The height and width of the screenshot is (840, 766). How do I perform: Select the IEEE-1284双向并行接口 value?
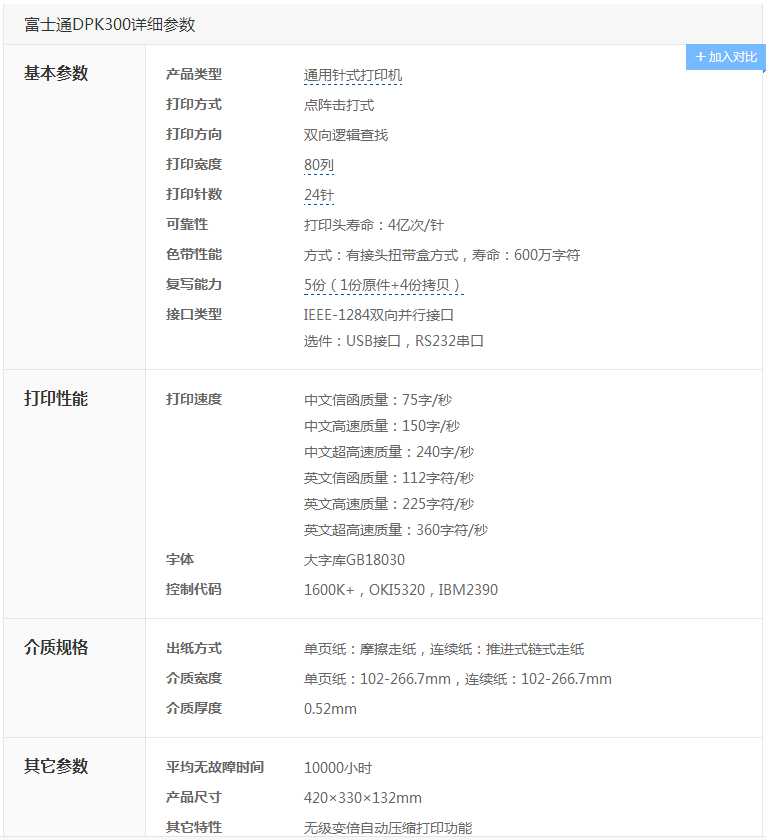pos(379,316)
